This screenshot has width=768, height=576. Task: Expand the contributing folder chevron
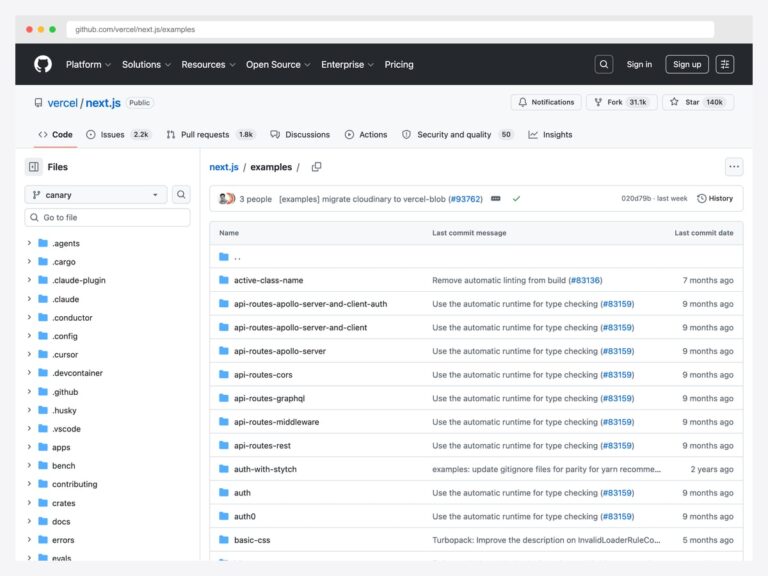click(x=29, y=484)
